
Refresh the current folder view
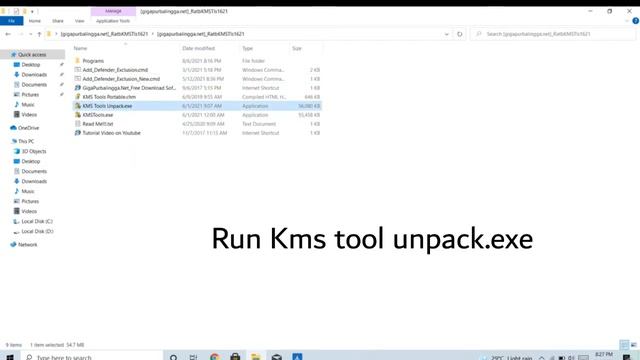tap(460, 34)
